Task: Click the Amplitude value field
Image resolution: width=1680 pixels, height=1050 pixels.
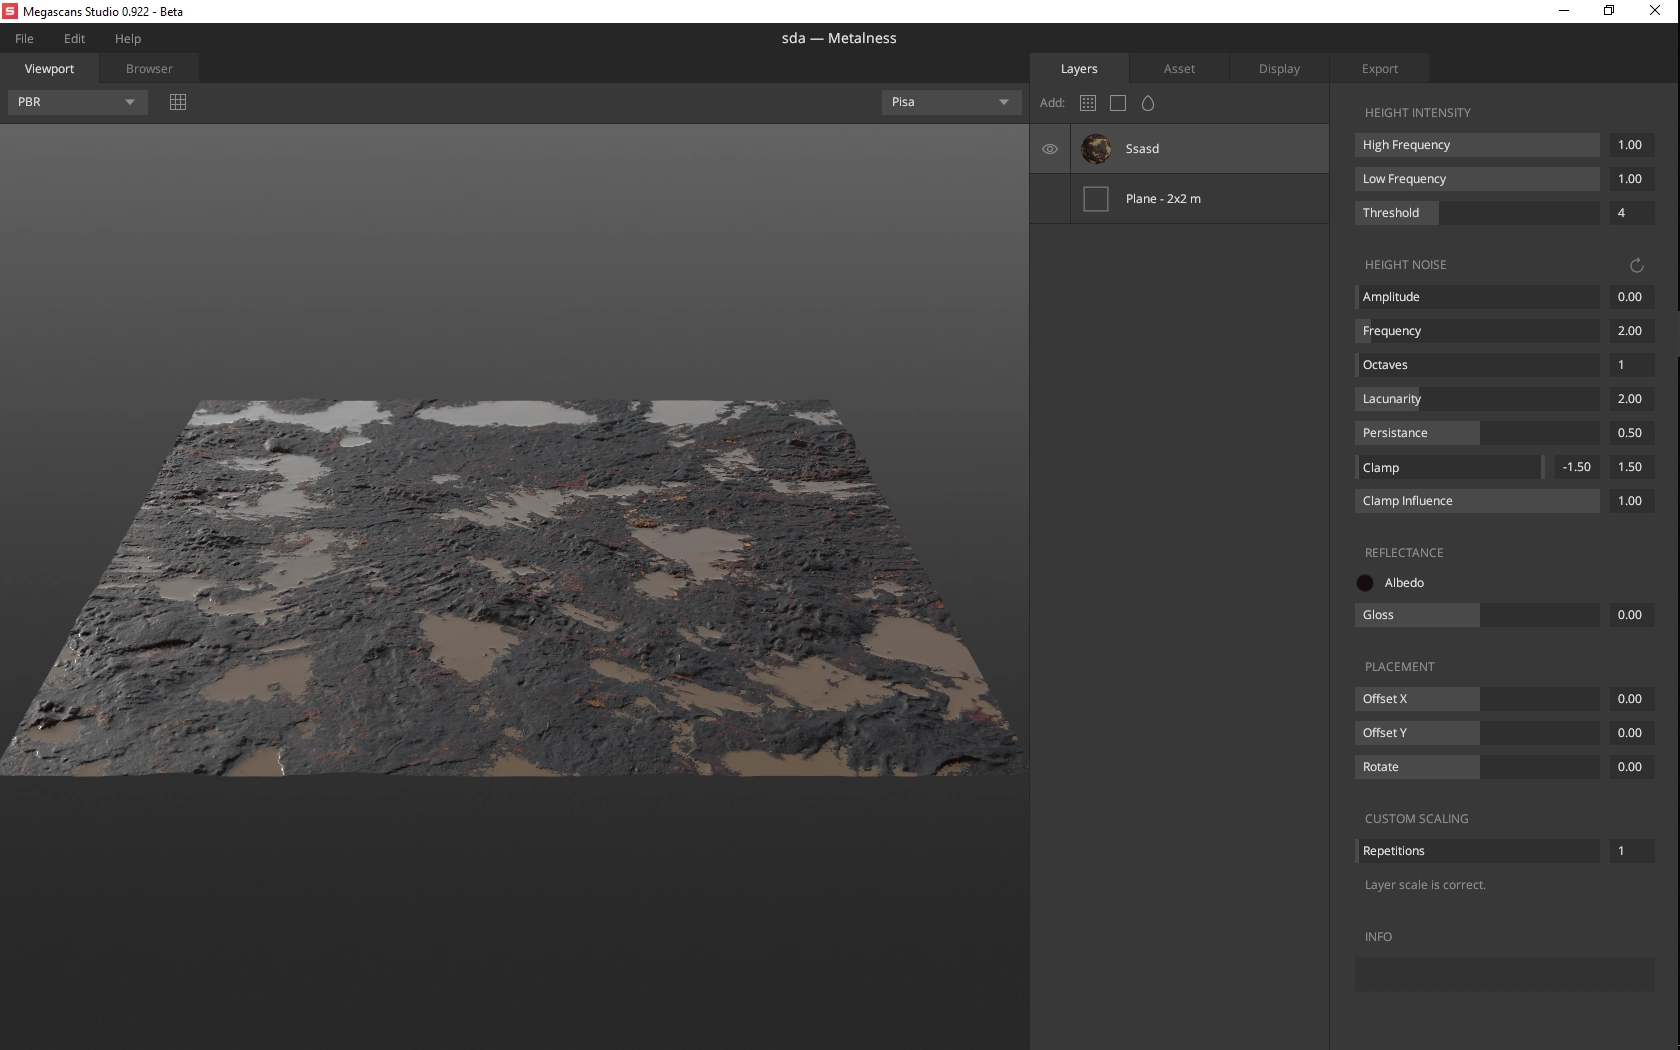Action: [x=1632, y=297]
